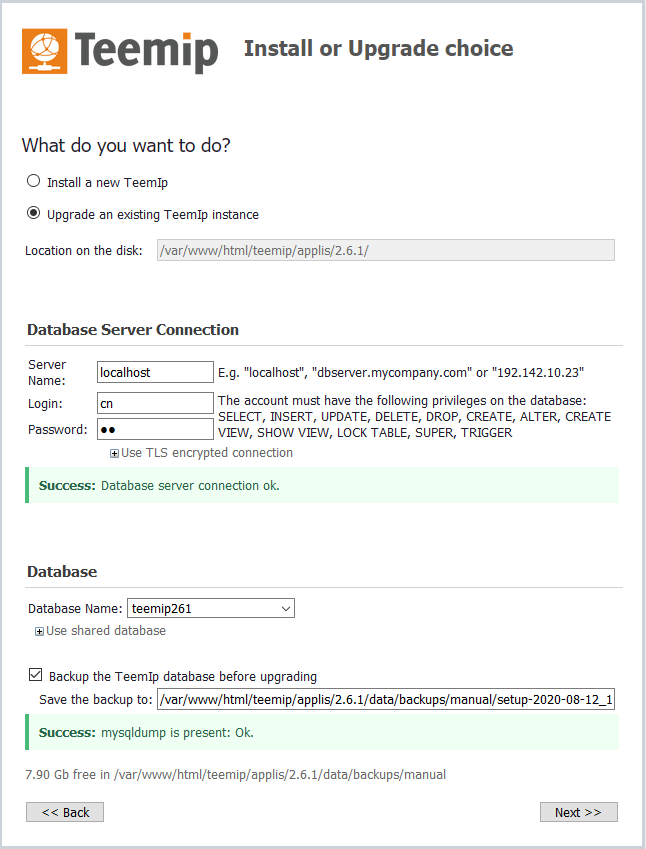Click the Use shared database label
646x849 pixels.
tap(106, 631)
